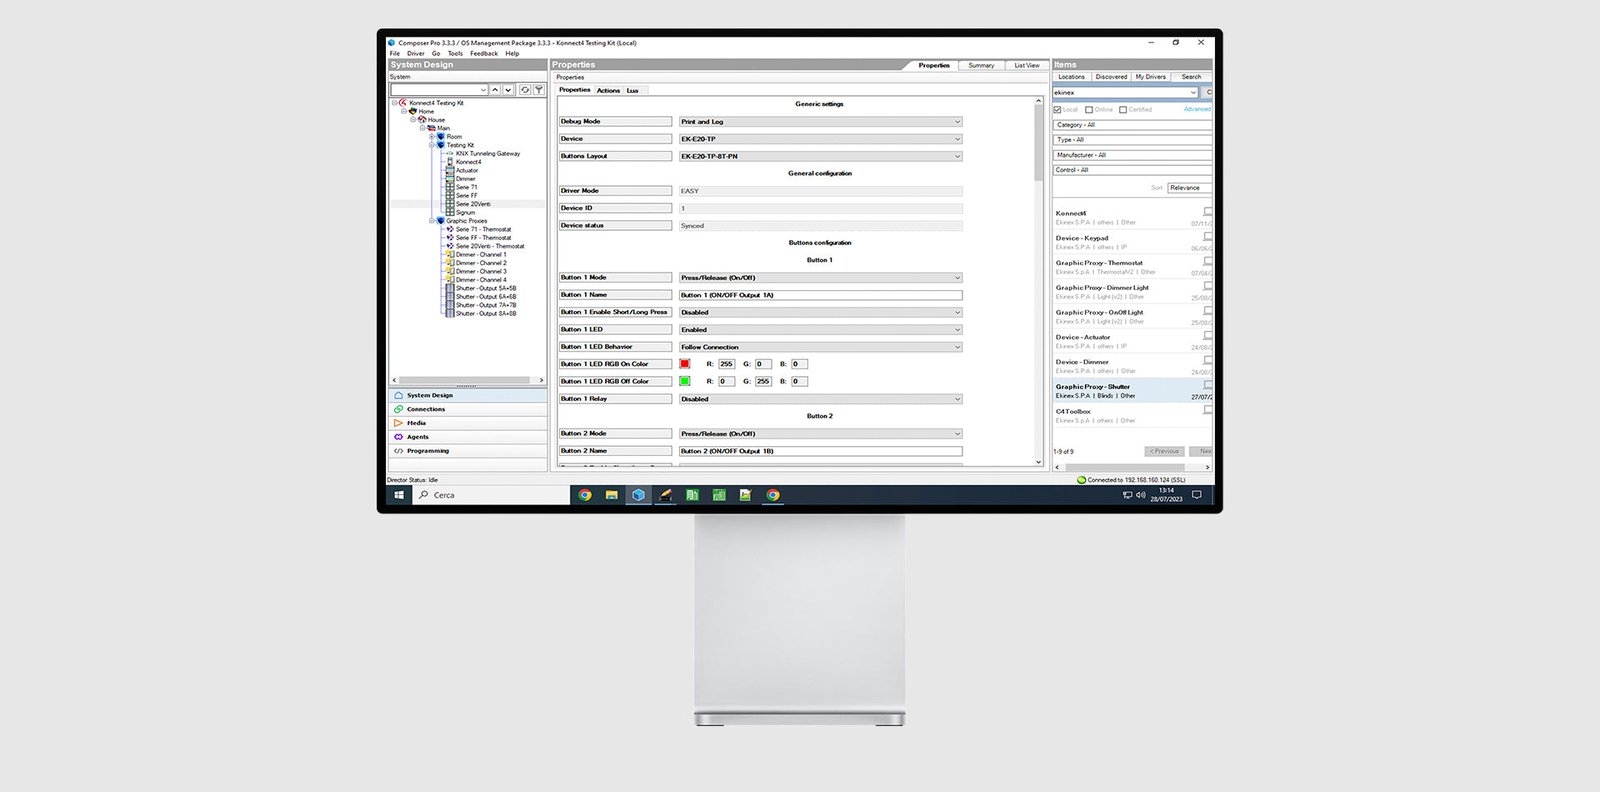Screen dimensions: 1600x792
Task: Select the Konnect4 device under Testing Kit
Action: click(x=468, y=162)
